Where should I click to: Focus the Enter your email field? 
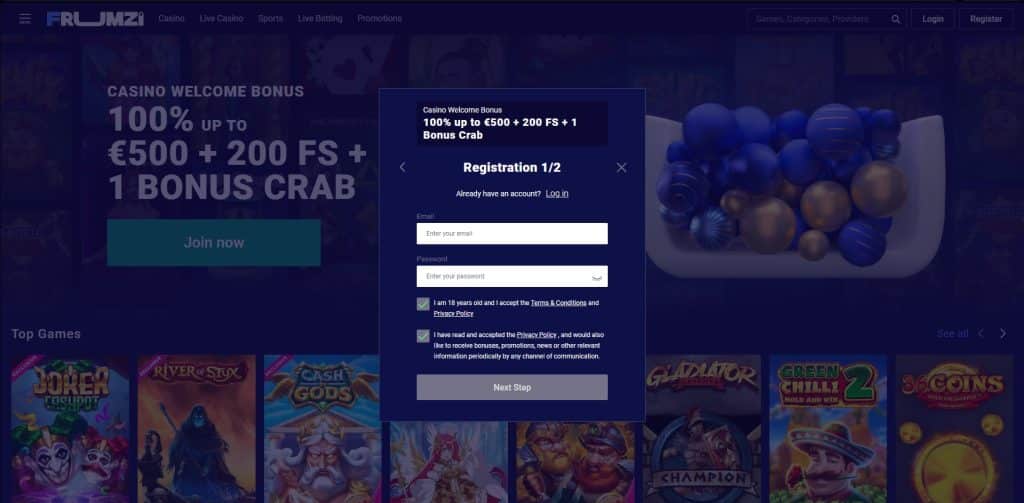(512, 233)
